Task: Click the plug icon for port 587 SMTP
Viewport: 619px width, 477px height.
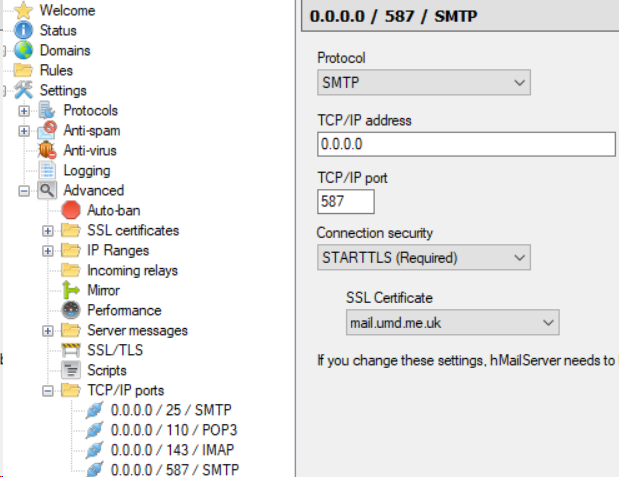Action: click(95, 469)
